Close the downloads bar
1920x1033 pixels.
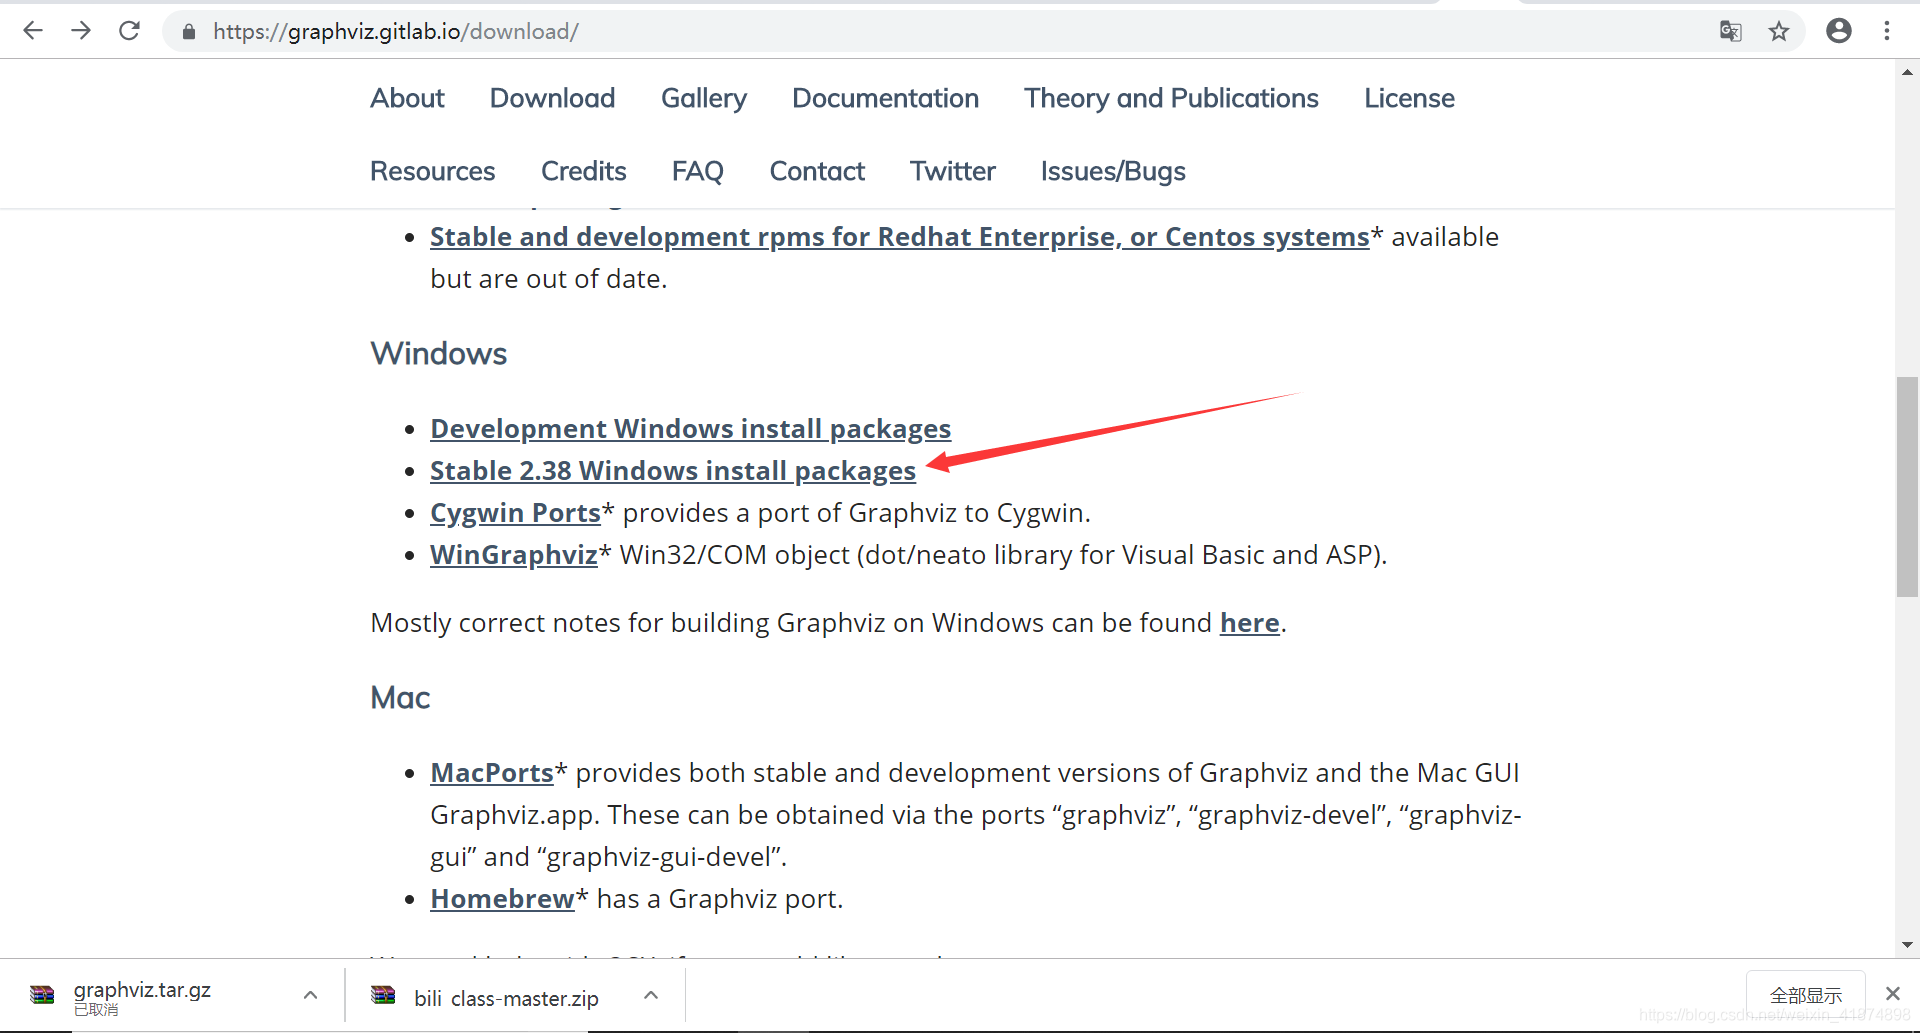pos(1892,993)
